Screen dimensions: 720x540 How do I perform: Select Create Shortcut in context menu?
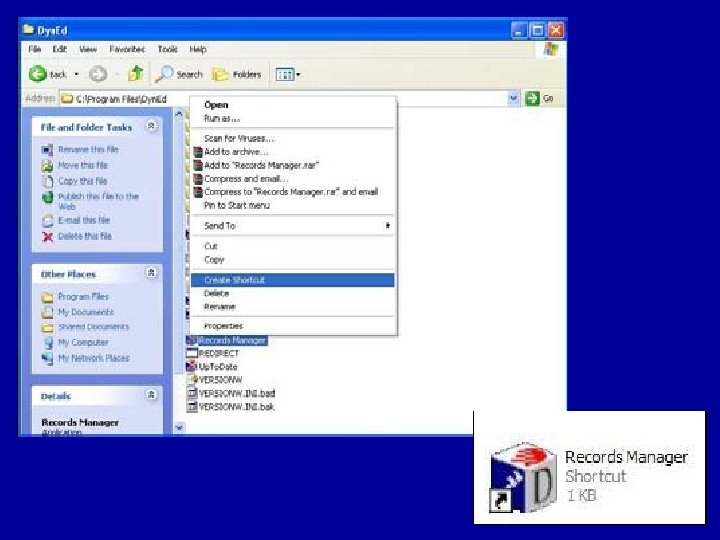click(292, 280)
